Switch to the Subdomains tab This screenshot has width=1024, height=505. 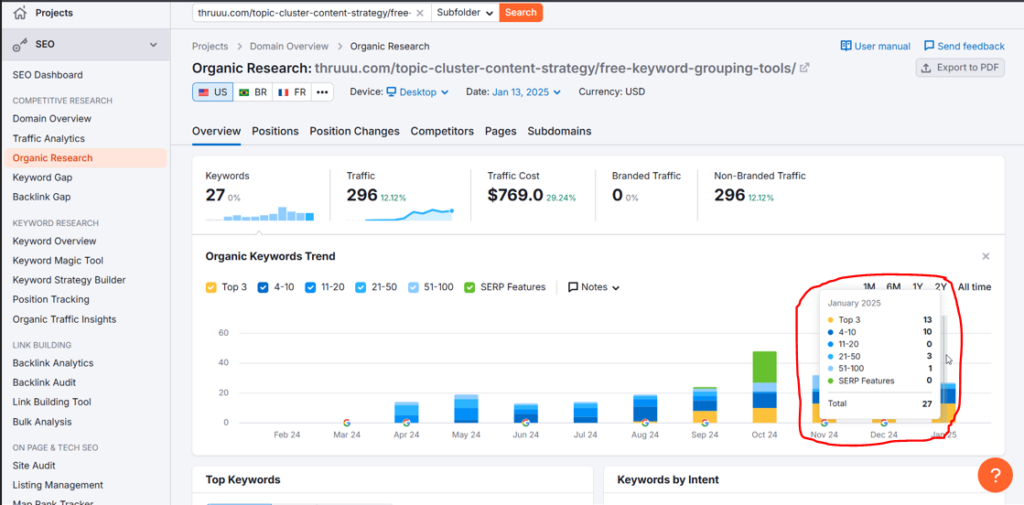click(x=559, y=131)
